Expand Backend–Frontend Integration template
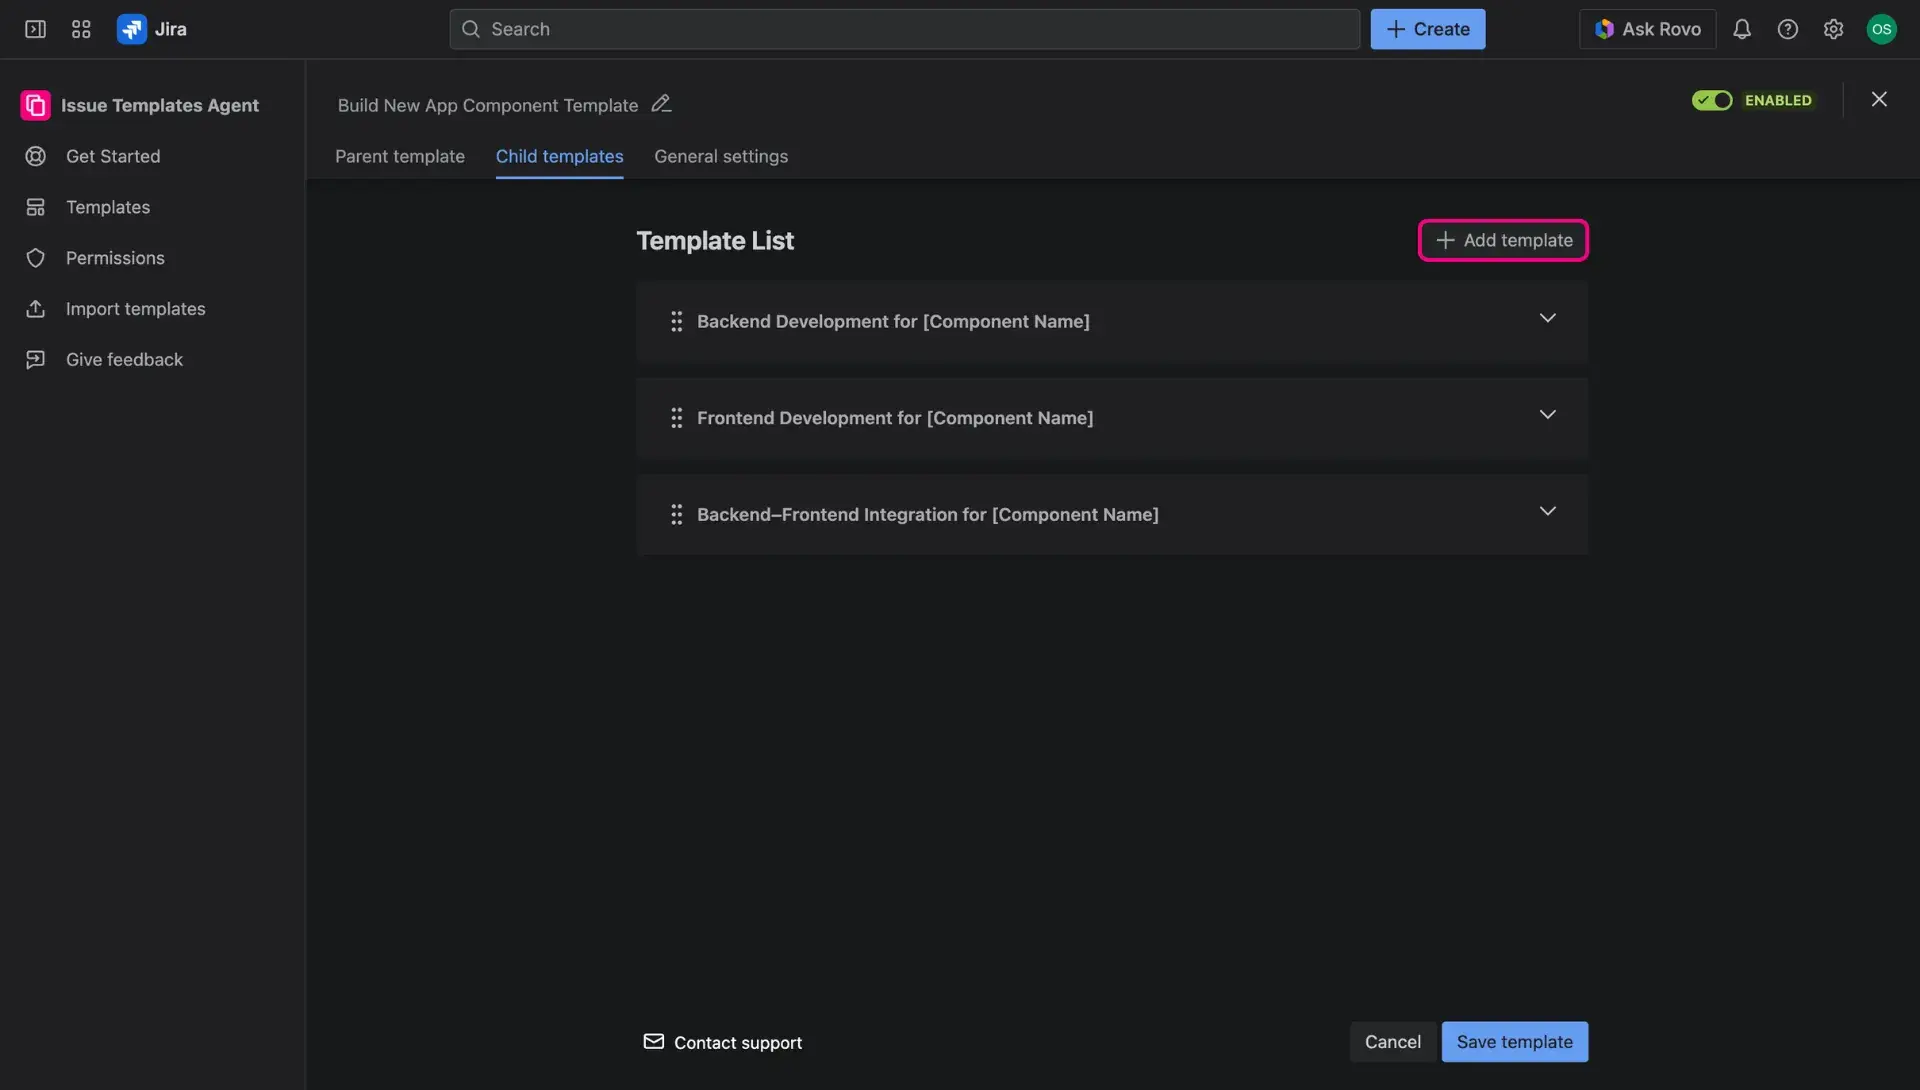 point(1548,511)
